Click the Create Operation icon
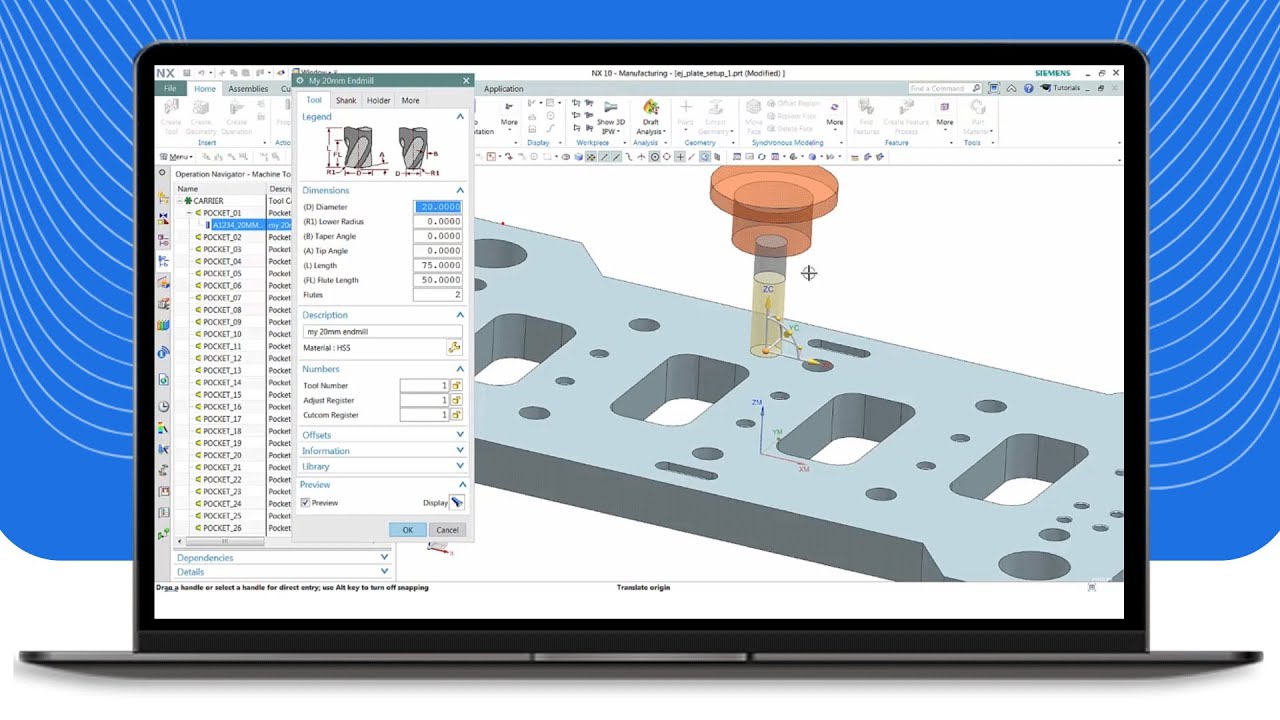Viewport: 1280px width, 720px height. tap(236, 108)
